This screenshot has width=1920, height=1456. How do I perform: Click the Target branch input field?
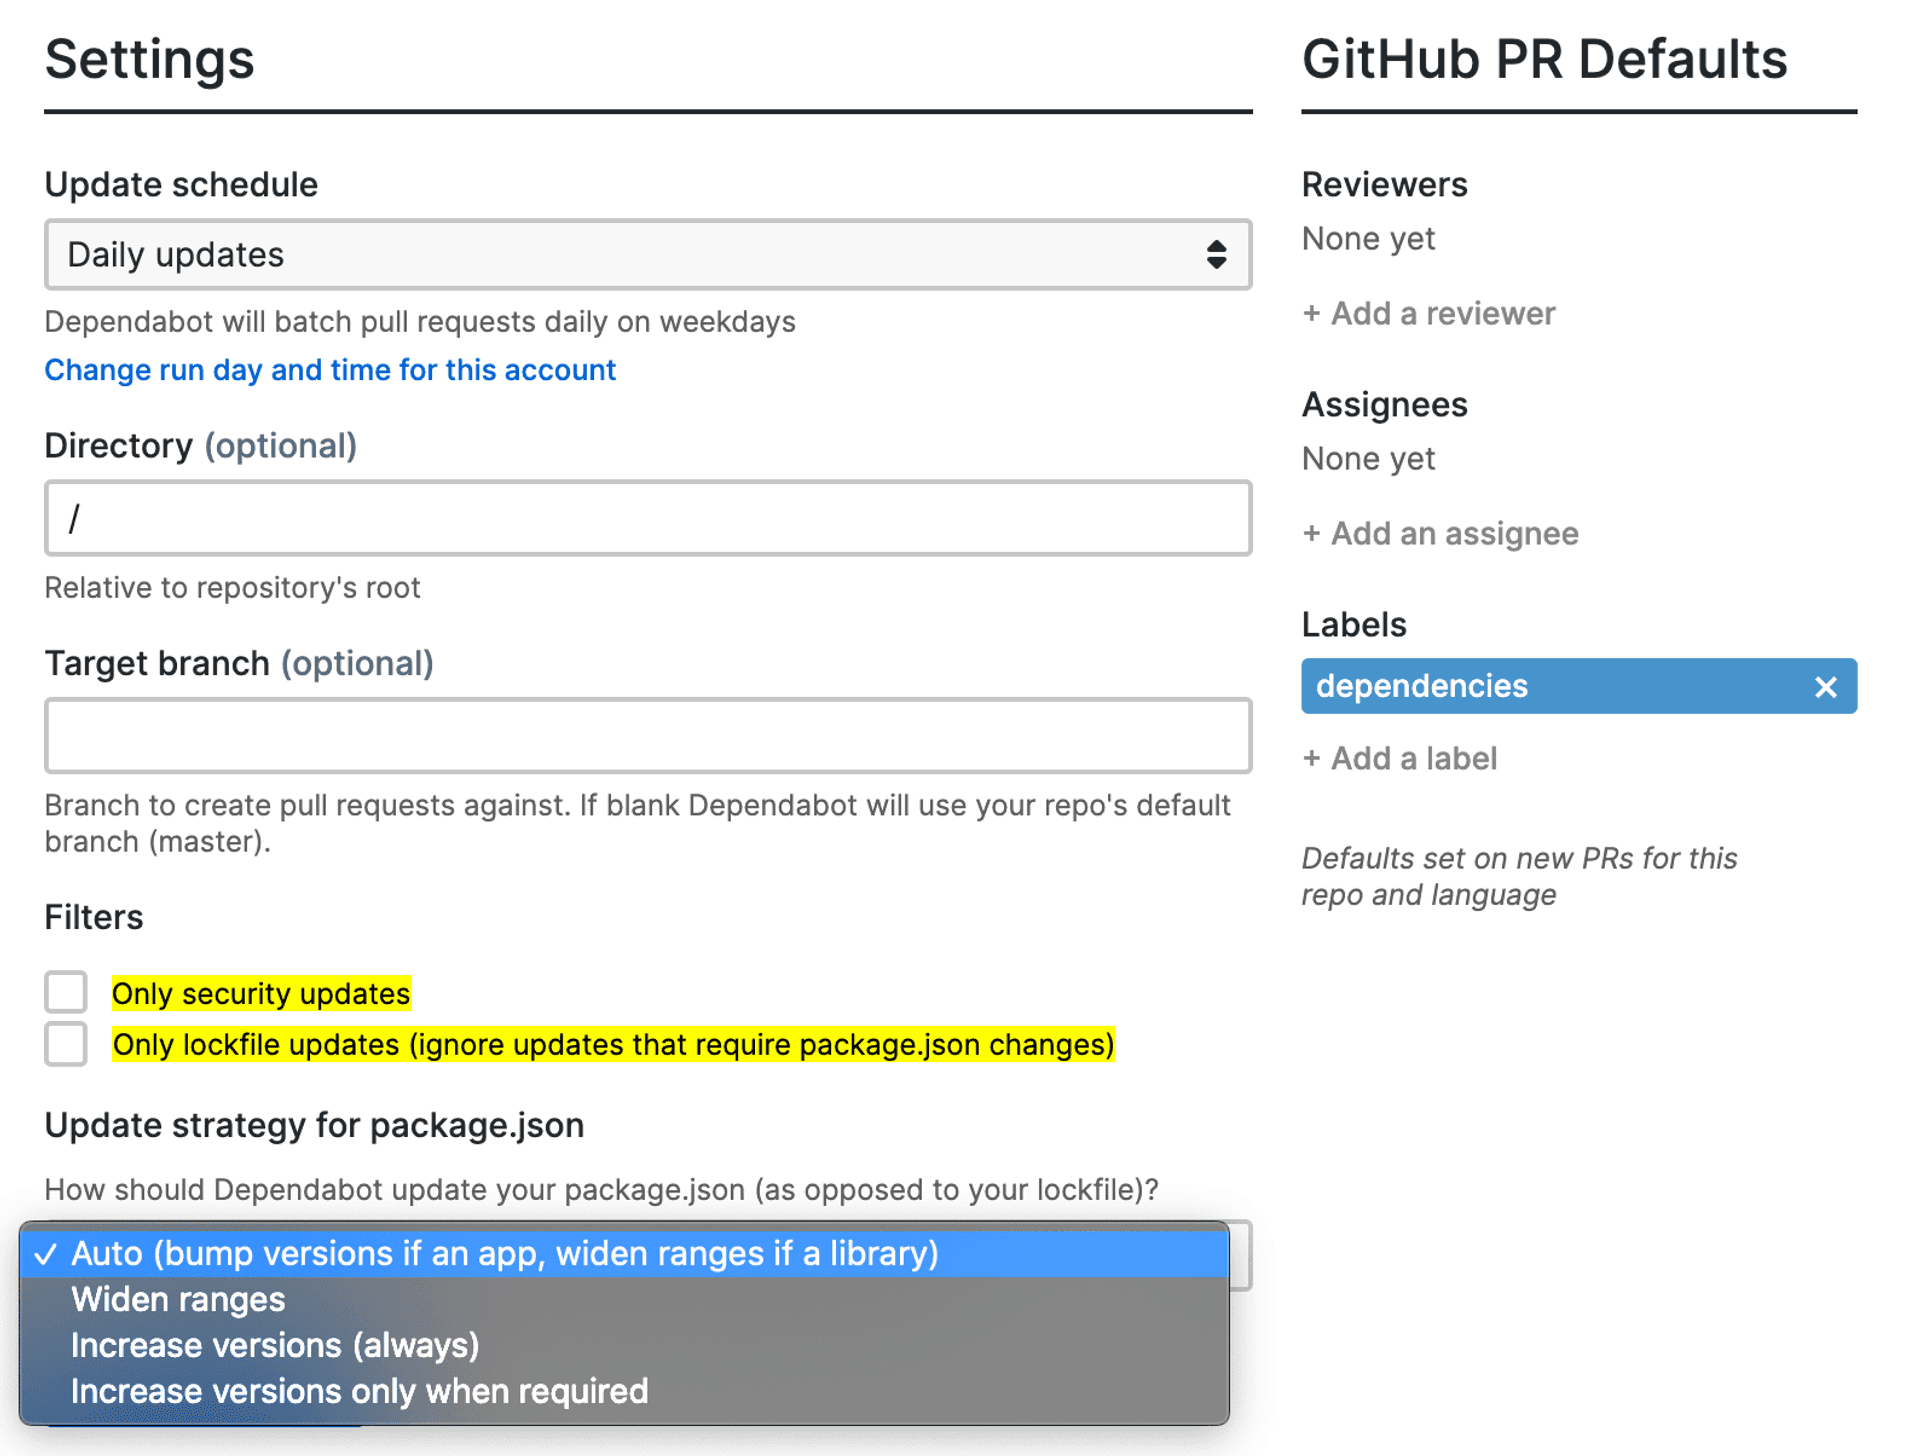pyautogui.click(x=648, y=735)
